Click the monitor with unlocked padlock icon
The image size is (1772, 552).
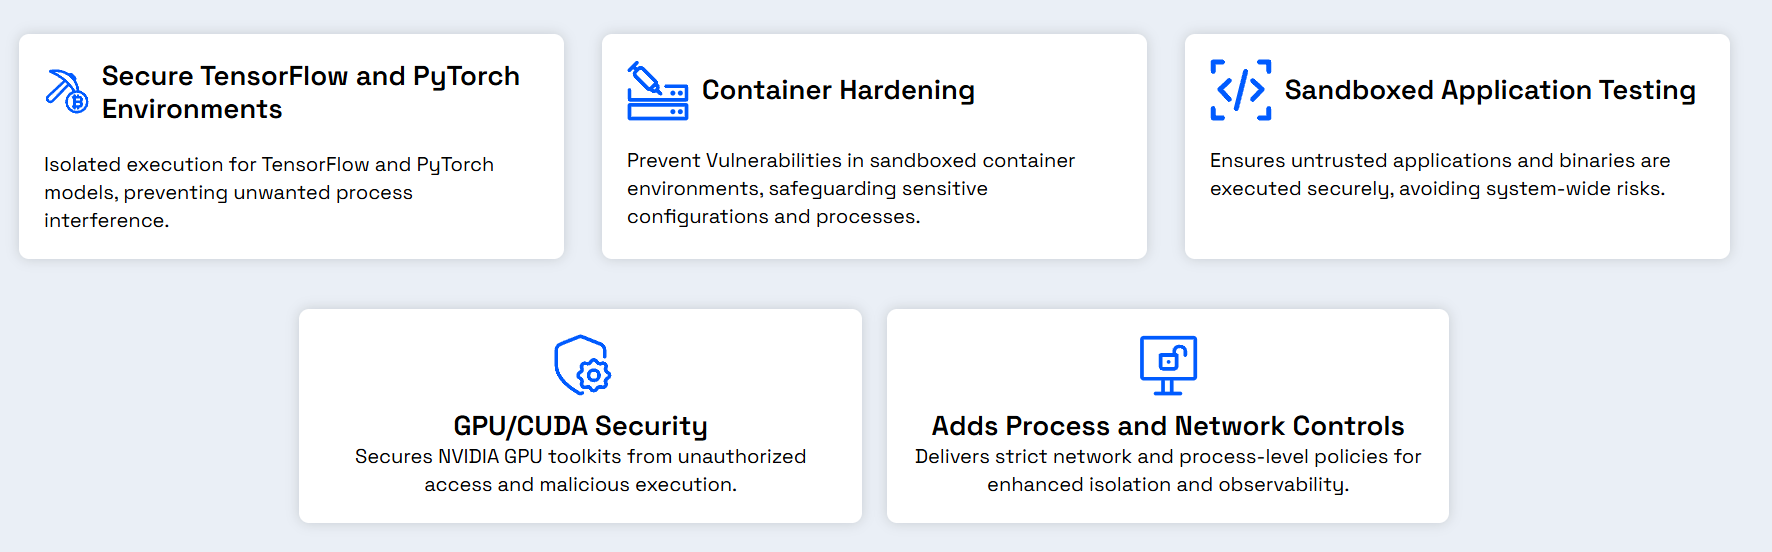tap(1168, 366)
